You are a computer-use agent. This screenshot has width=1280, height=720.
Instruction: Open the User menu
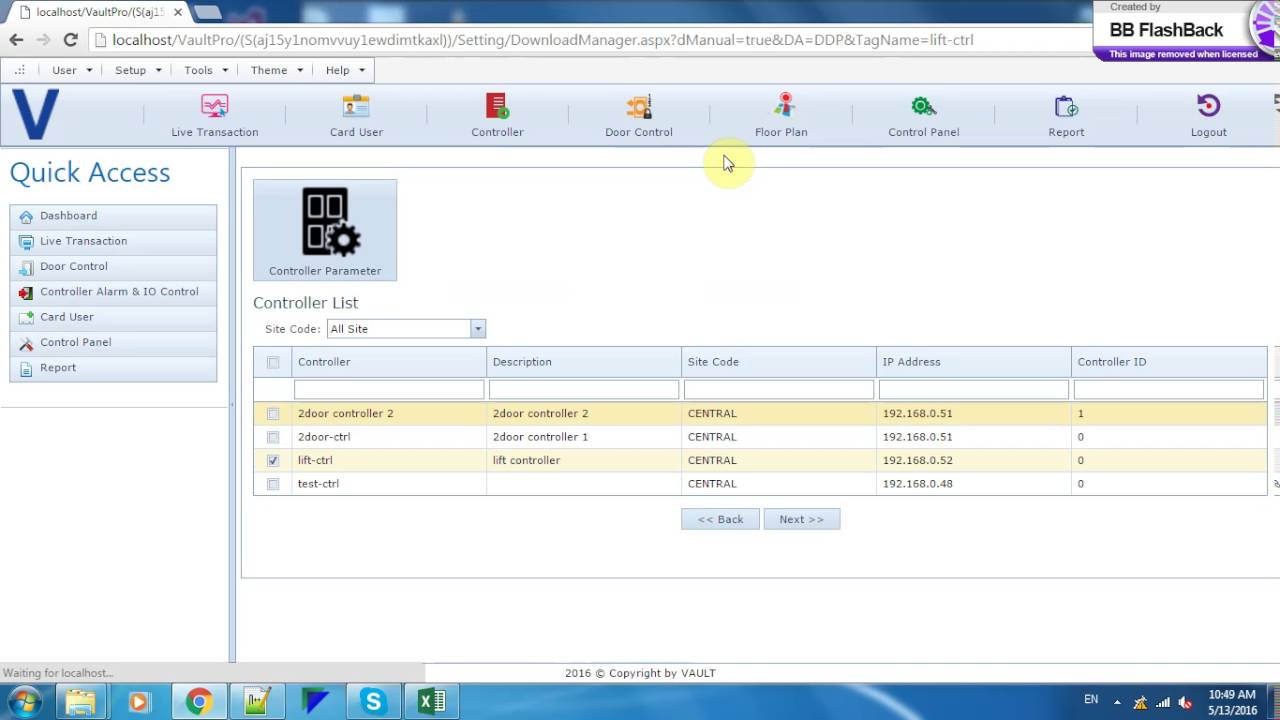point(71,70)
